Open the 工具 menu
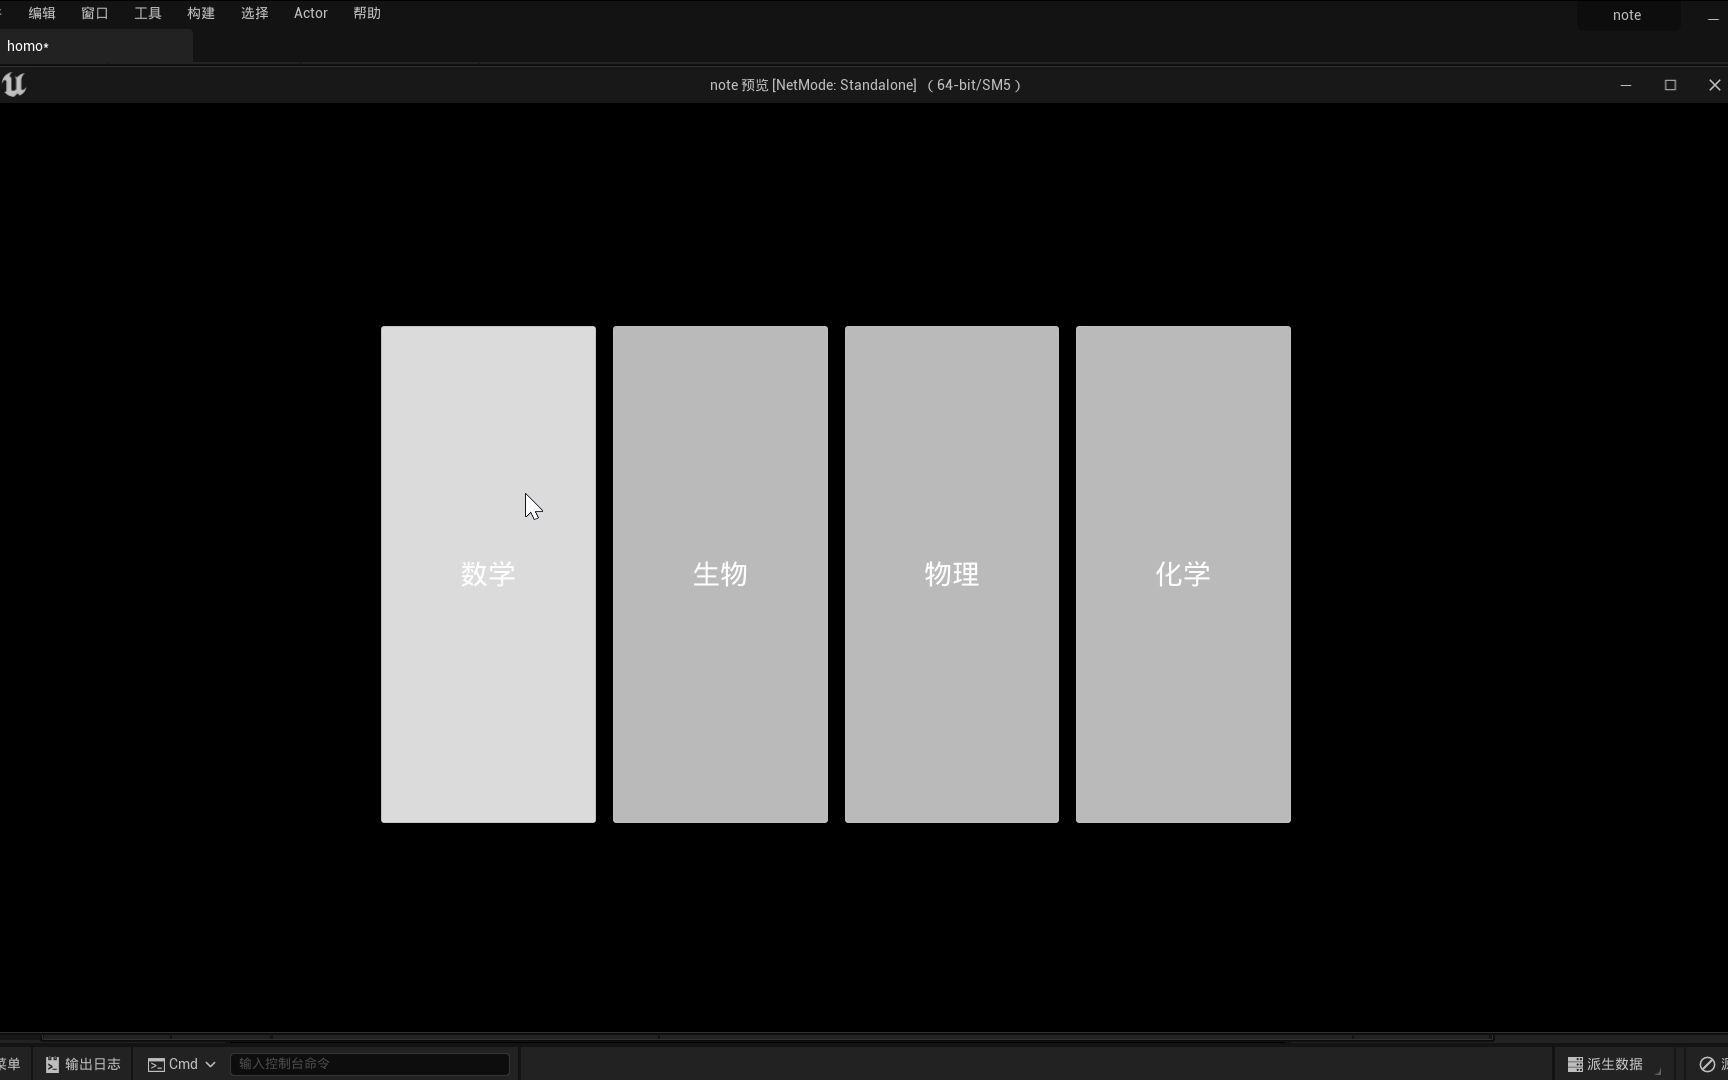The height and width of the screenshot is (1080, 1728). coord(147,13)
